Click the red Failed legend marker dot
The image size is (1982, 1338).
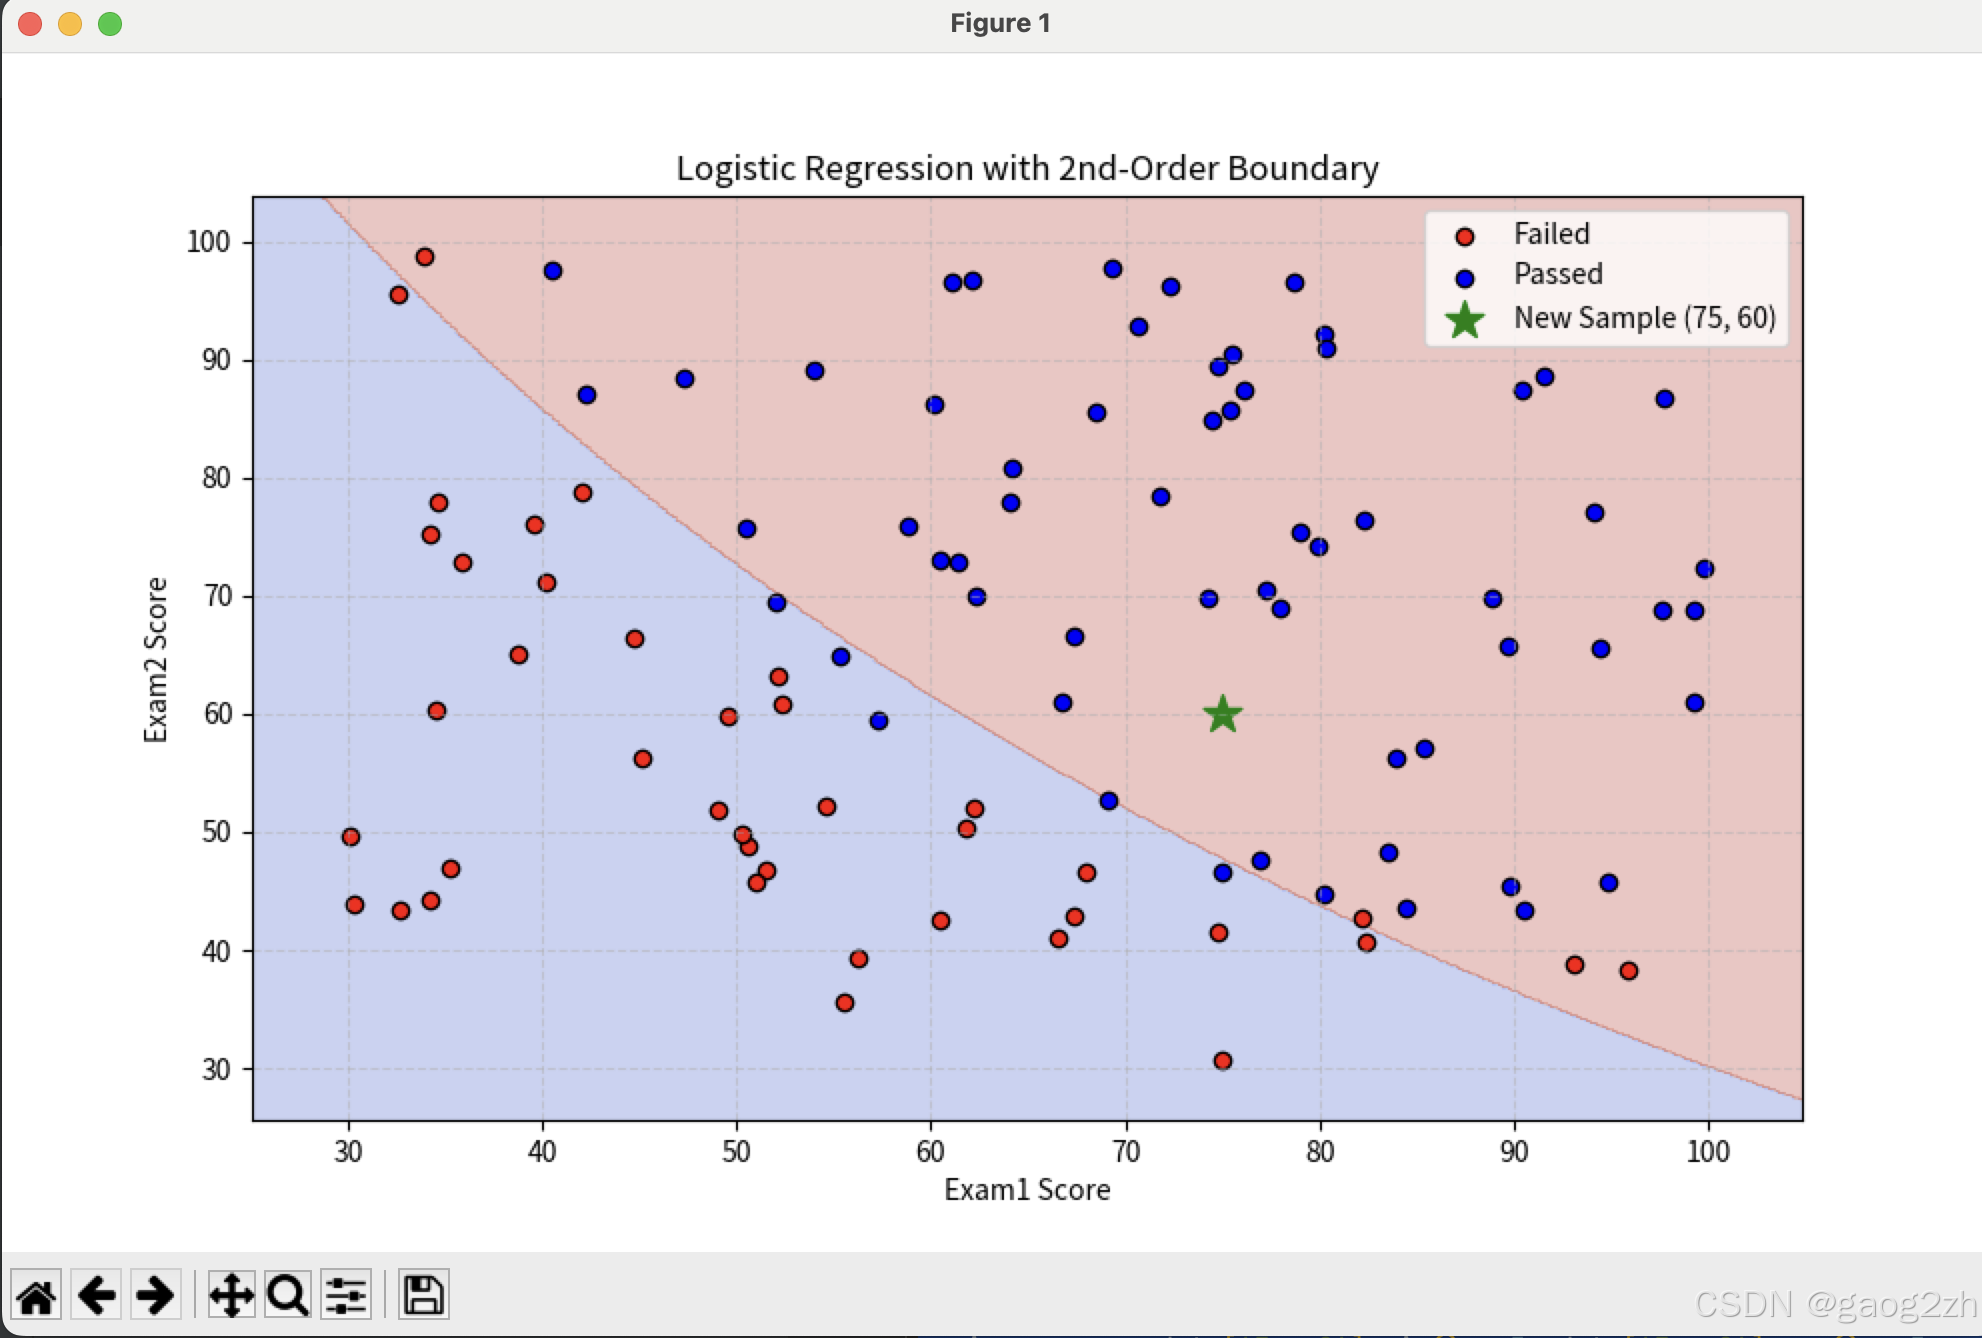tap(1465, 237)
